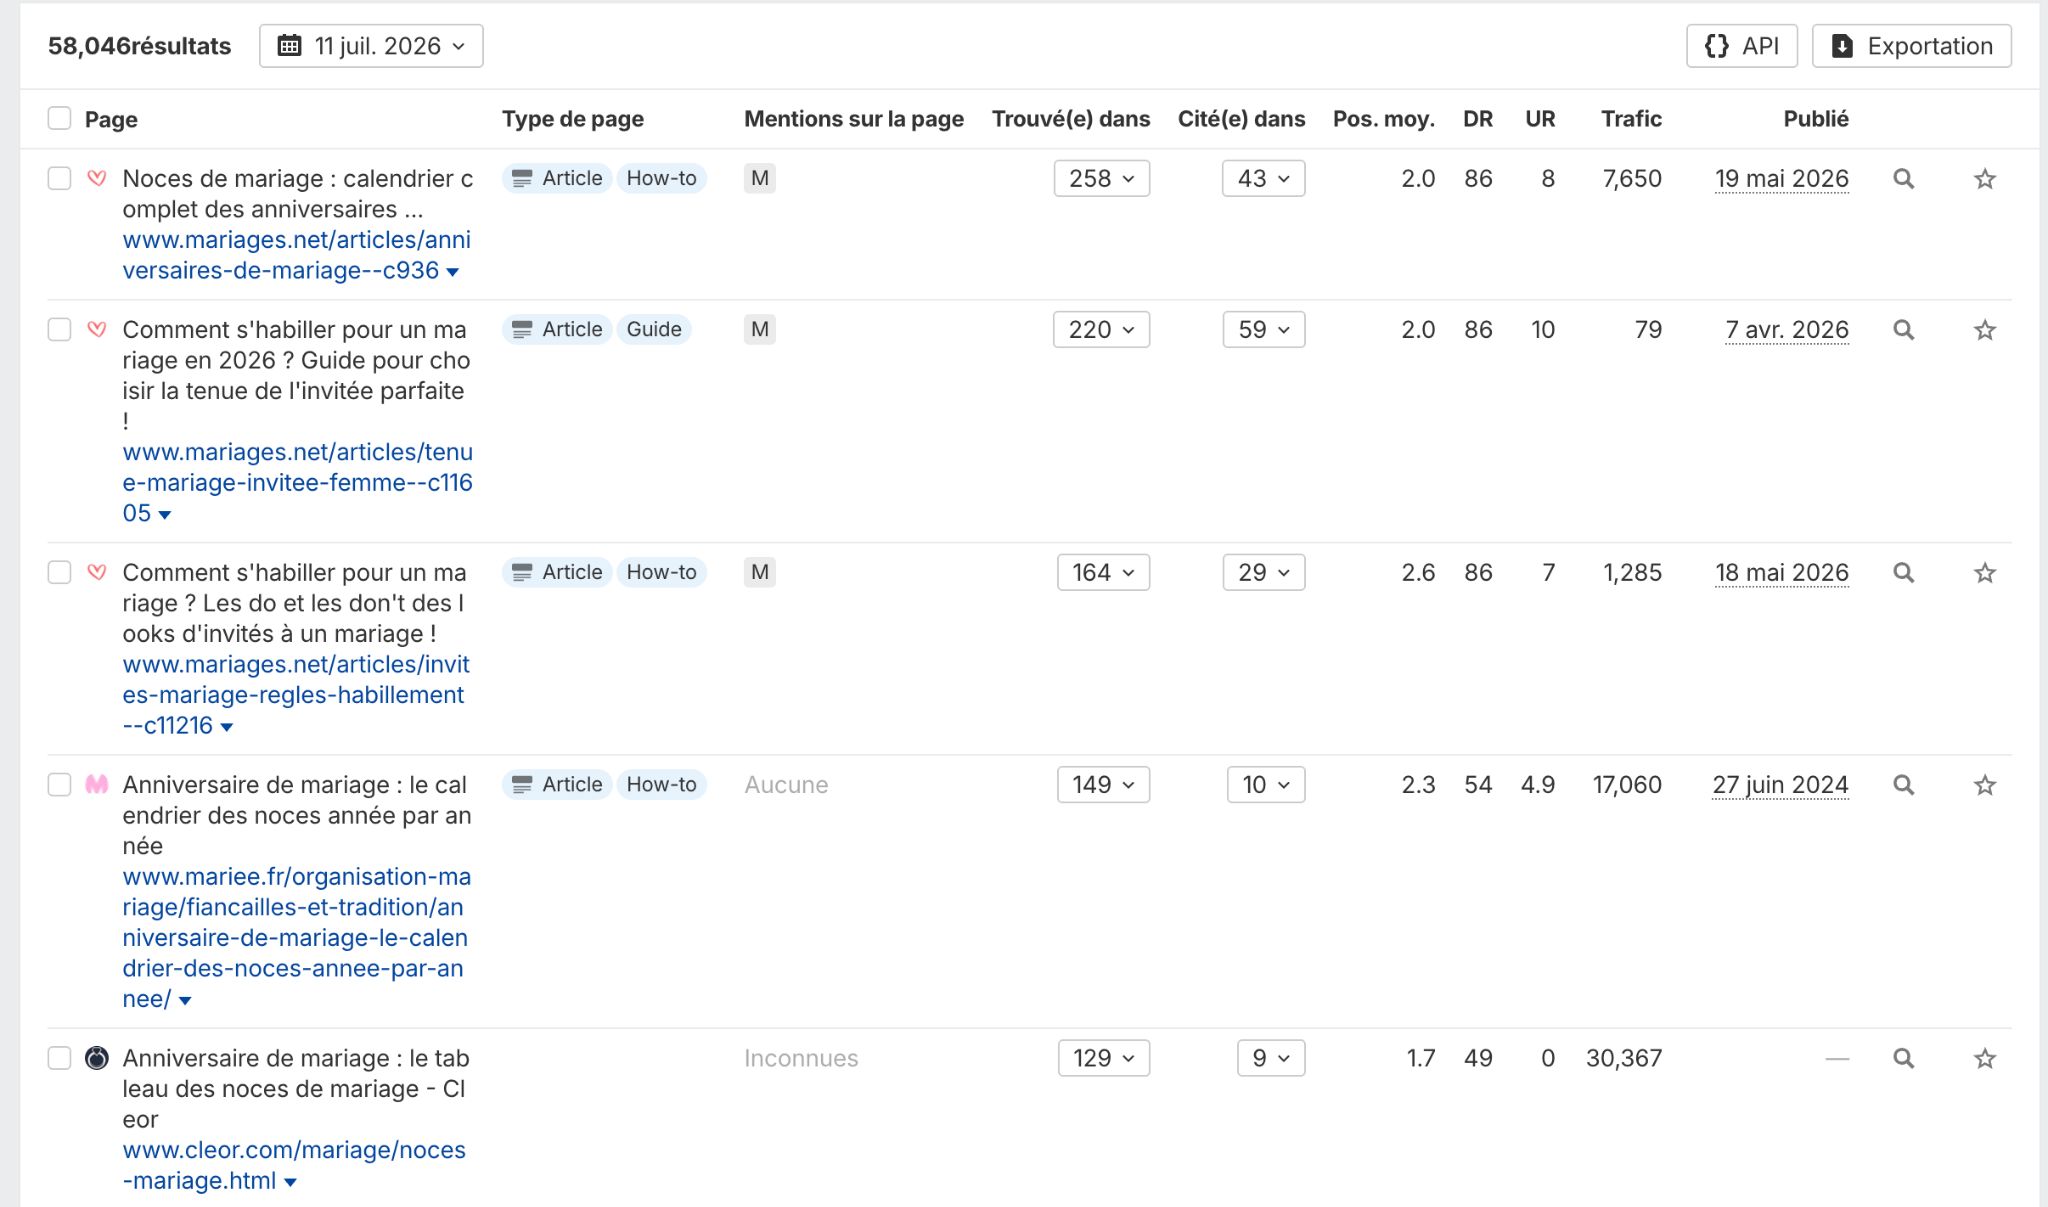Open the www.cleor.com/mariage/noces-mariage.html link
Image resolution: width=2048 pixels, height=1207 pixels.
294,1165
